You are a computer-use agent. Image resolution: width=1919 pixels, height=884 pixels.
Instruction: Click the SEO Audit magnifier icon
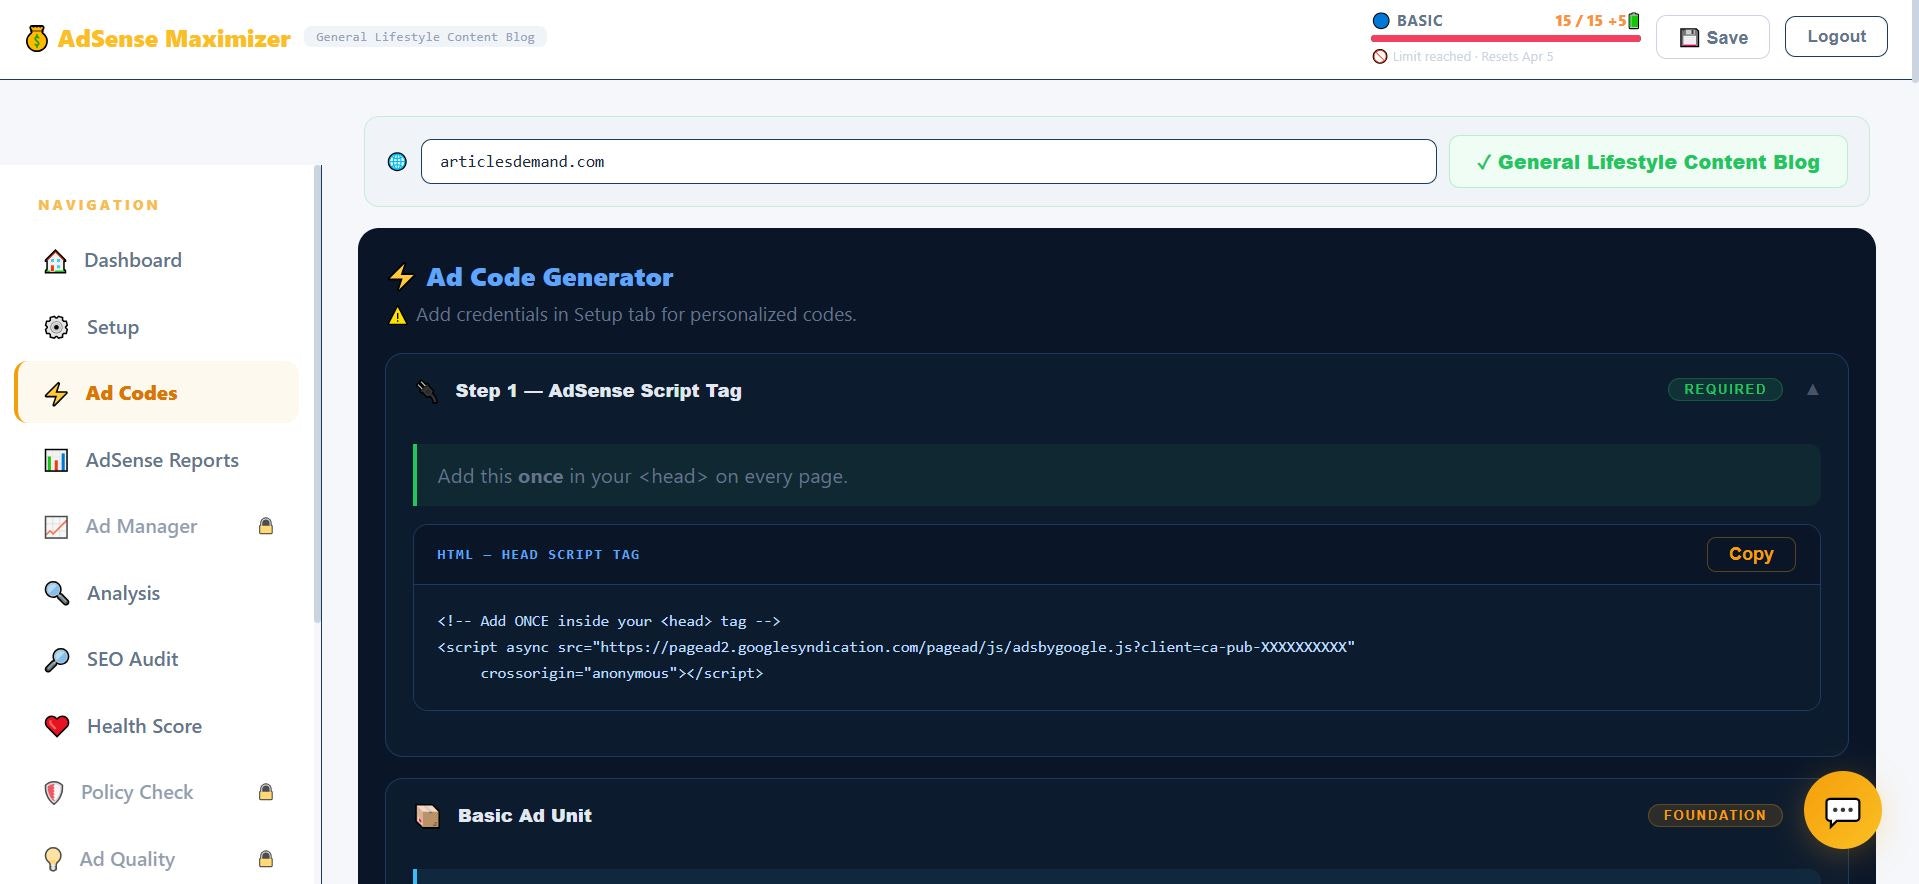[57, 660]
